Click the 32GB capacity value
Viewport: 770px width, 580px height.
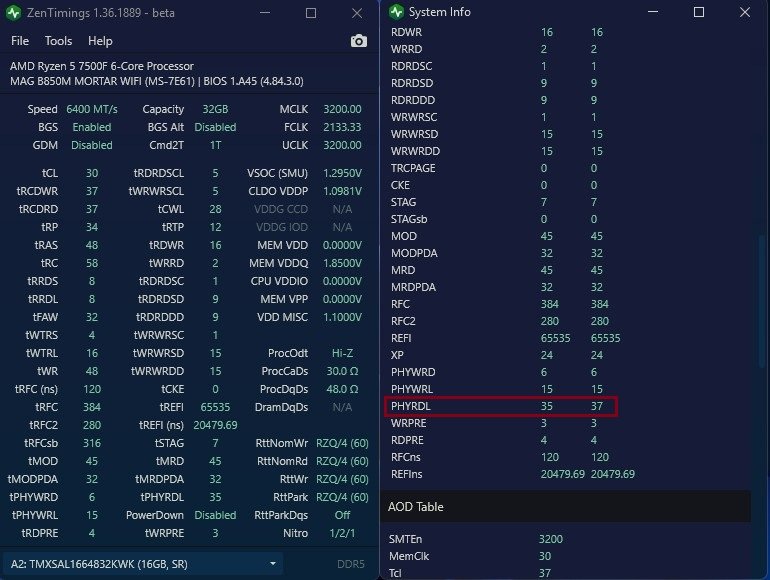(x=215, y=109)
